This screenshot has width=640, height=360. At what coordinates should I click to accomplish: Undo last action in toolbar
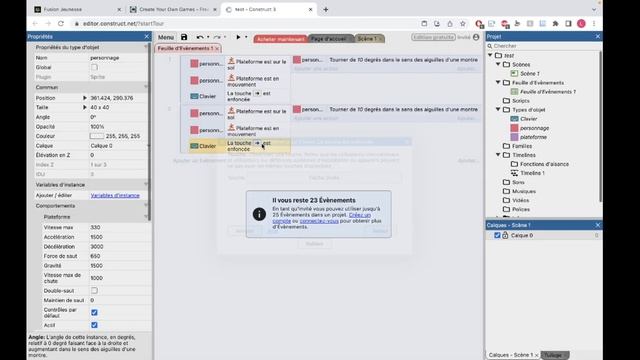coord(200,37)
